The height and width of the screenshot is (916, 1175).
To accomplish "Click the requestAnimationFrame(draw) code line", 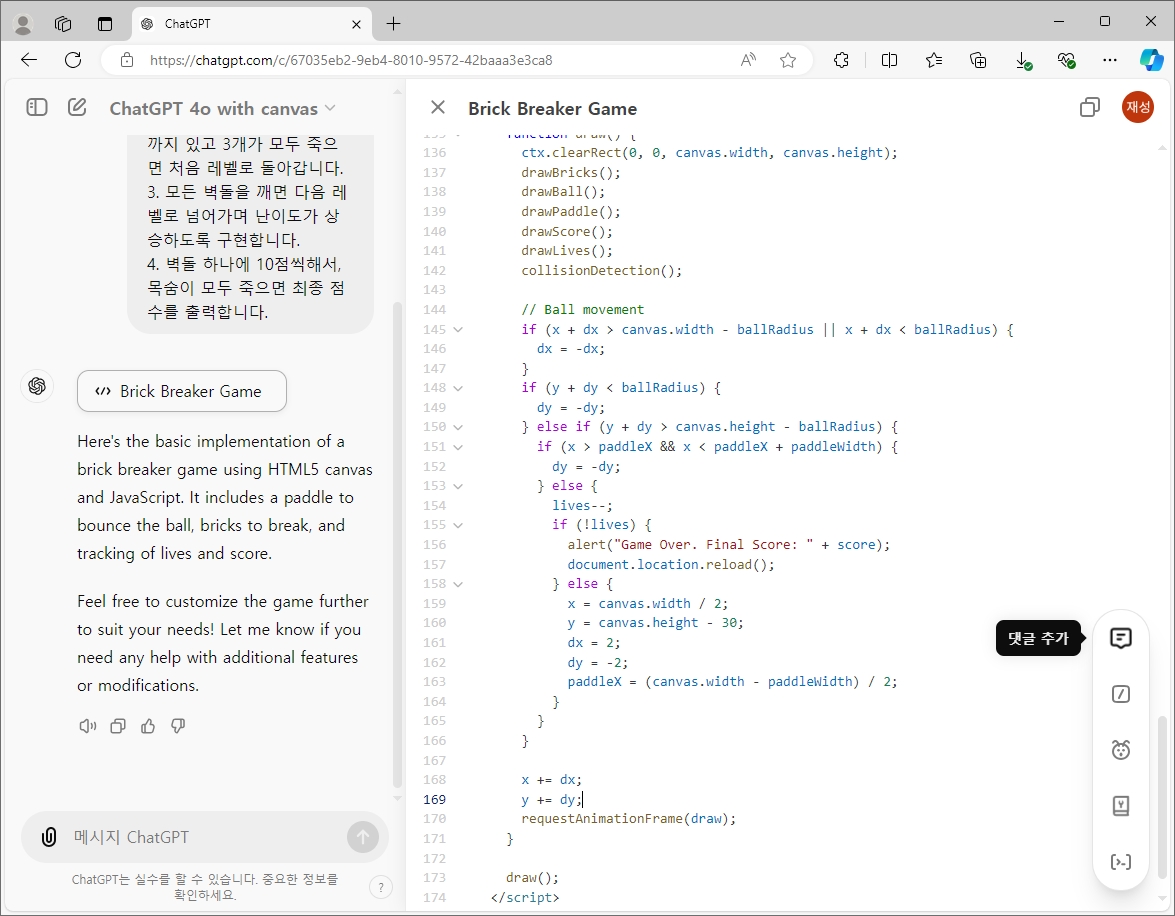I will pyautogui.click(x=629, y=819).
